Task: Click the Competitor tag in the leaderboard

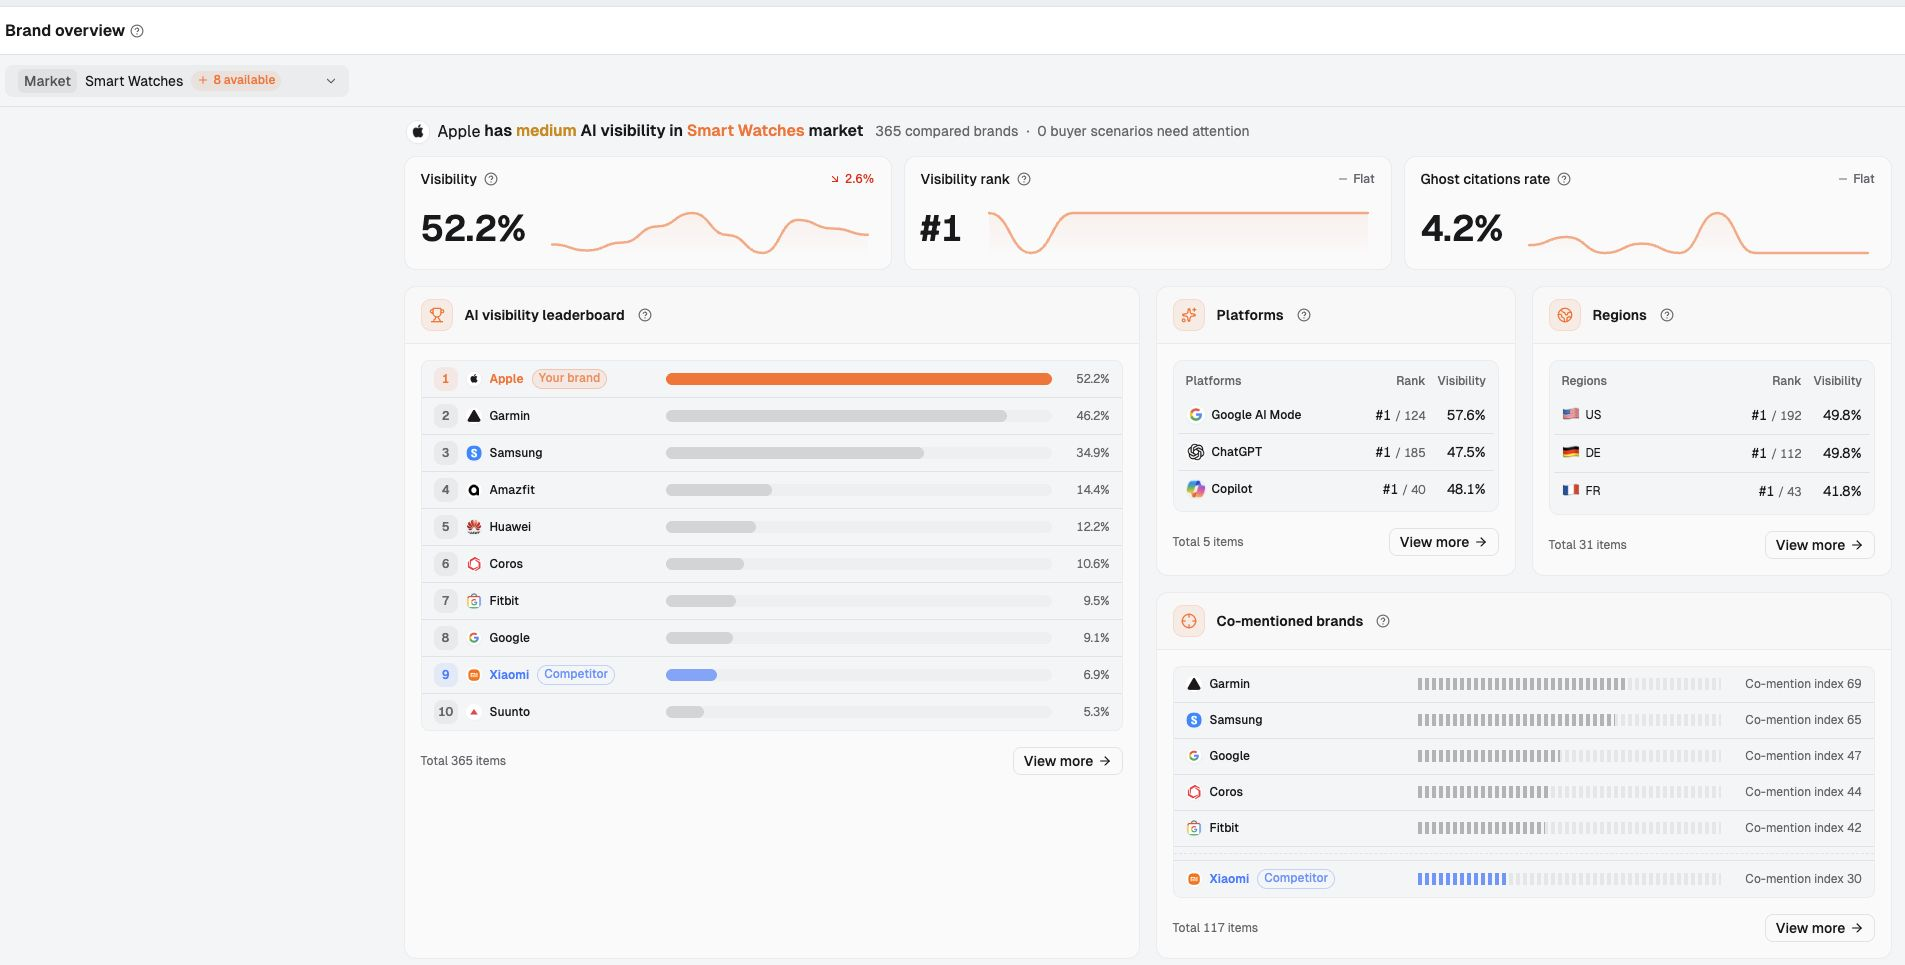Action: coord(576,674)
